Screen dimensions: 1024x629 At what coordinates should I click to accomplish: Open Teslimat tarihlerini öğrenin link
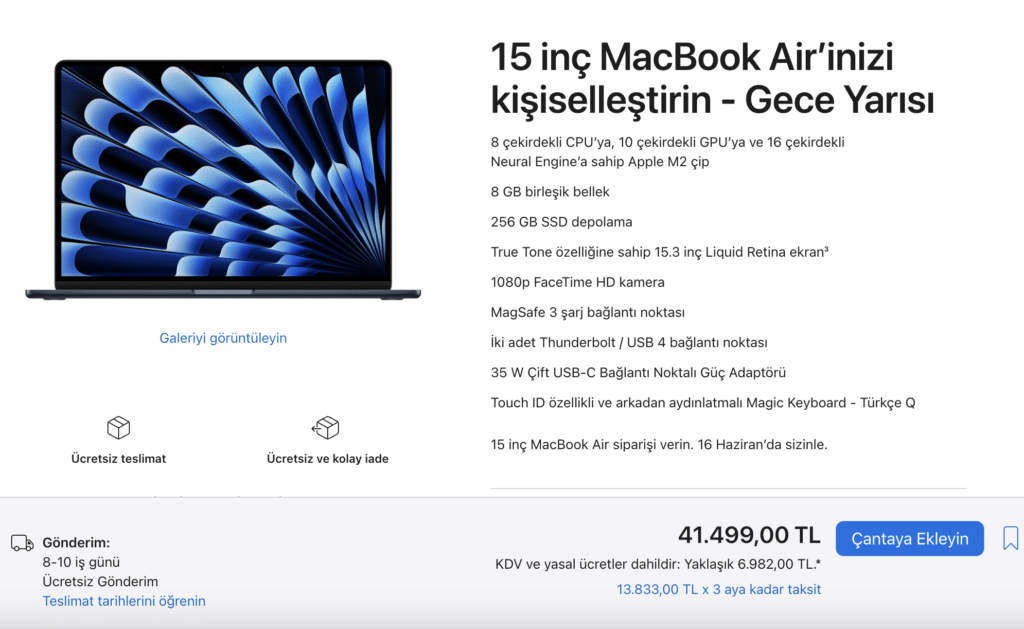pyautogui.click(x=124, y=601)
